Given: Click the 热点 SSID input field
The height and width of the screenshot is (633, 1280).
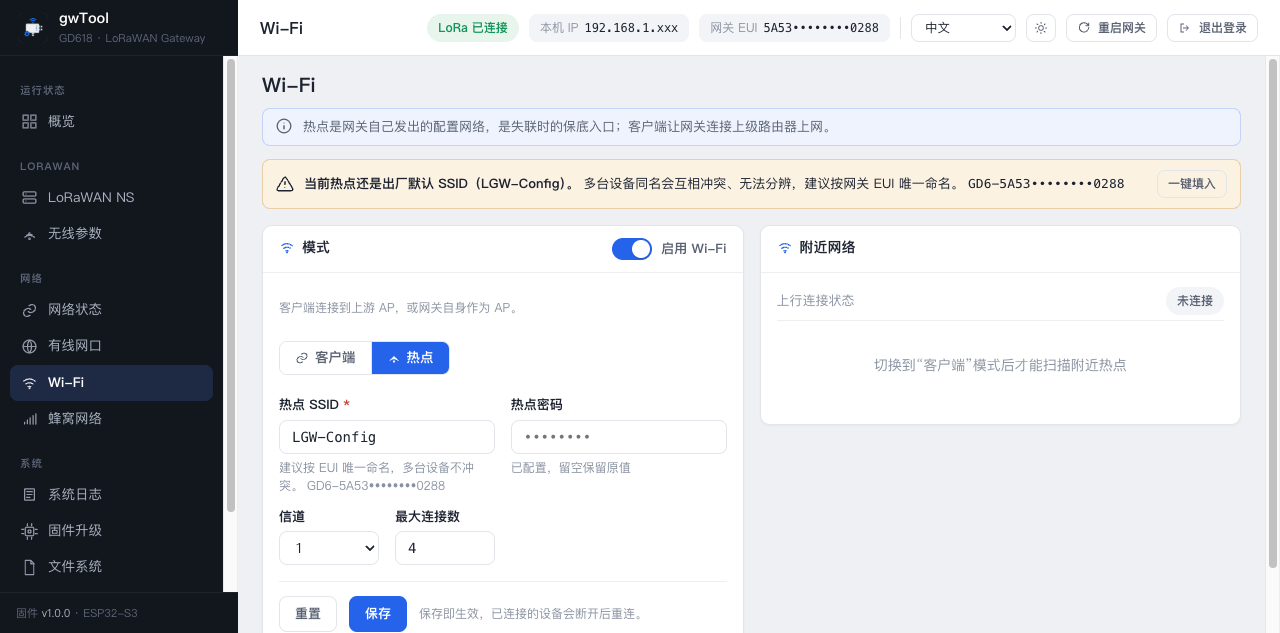Looking at the screenshot, I should [x=387, y=437].
